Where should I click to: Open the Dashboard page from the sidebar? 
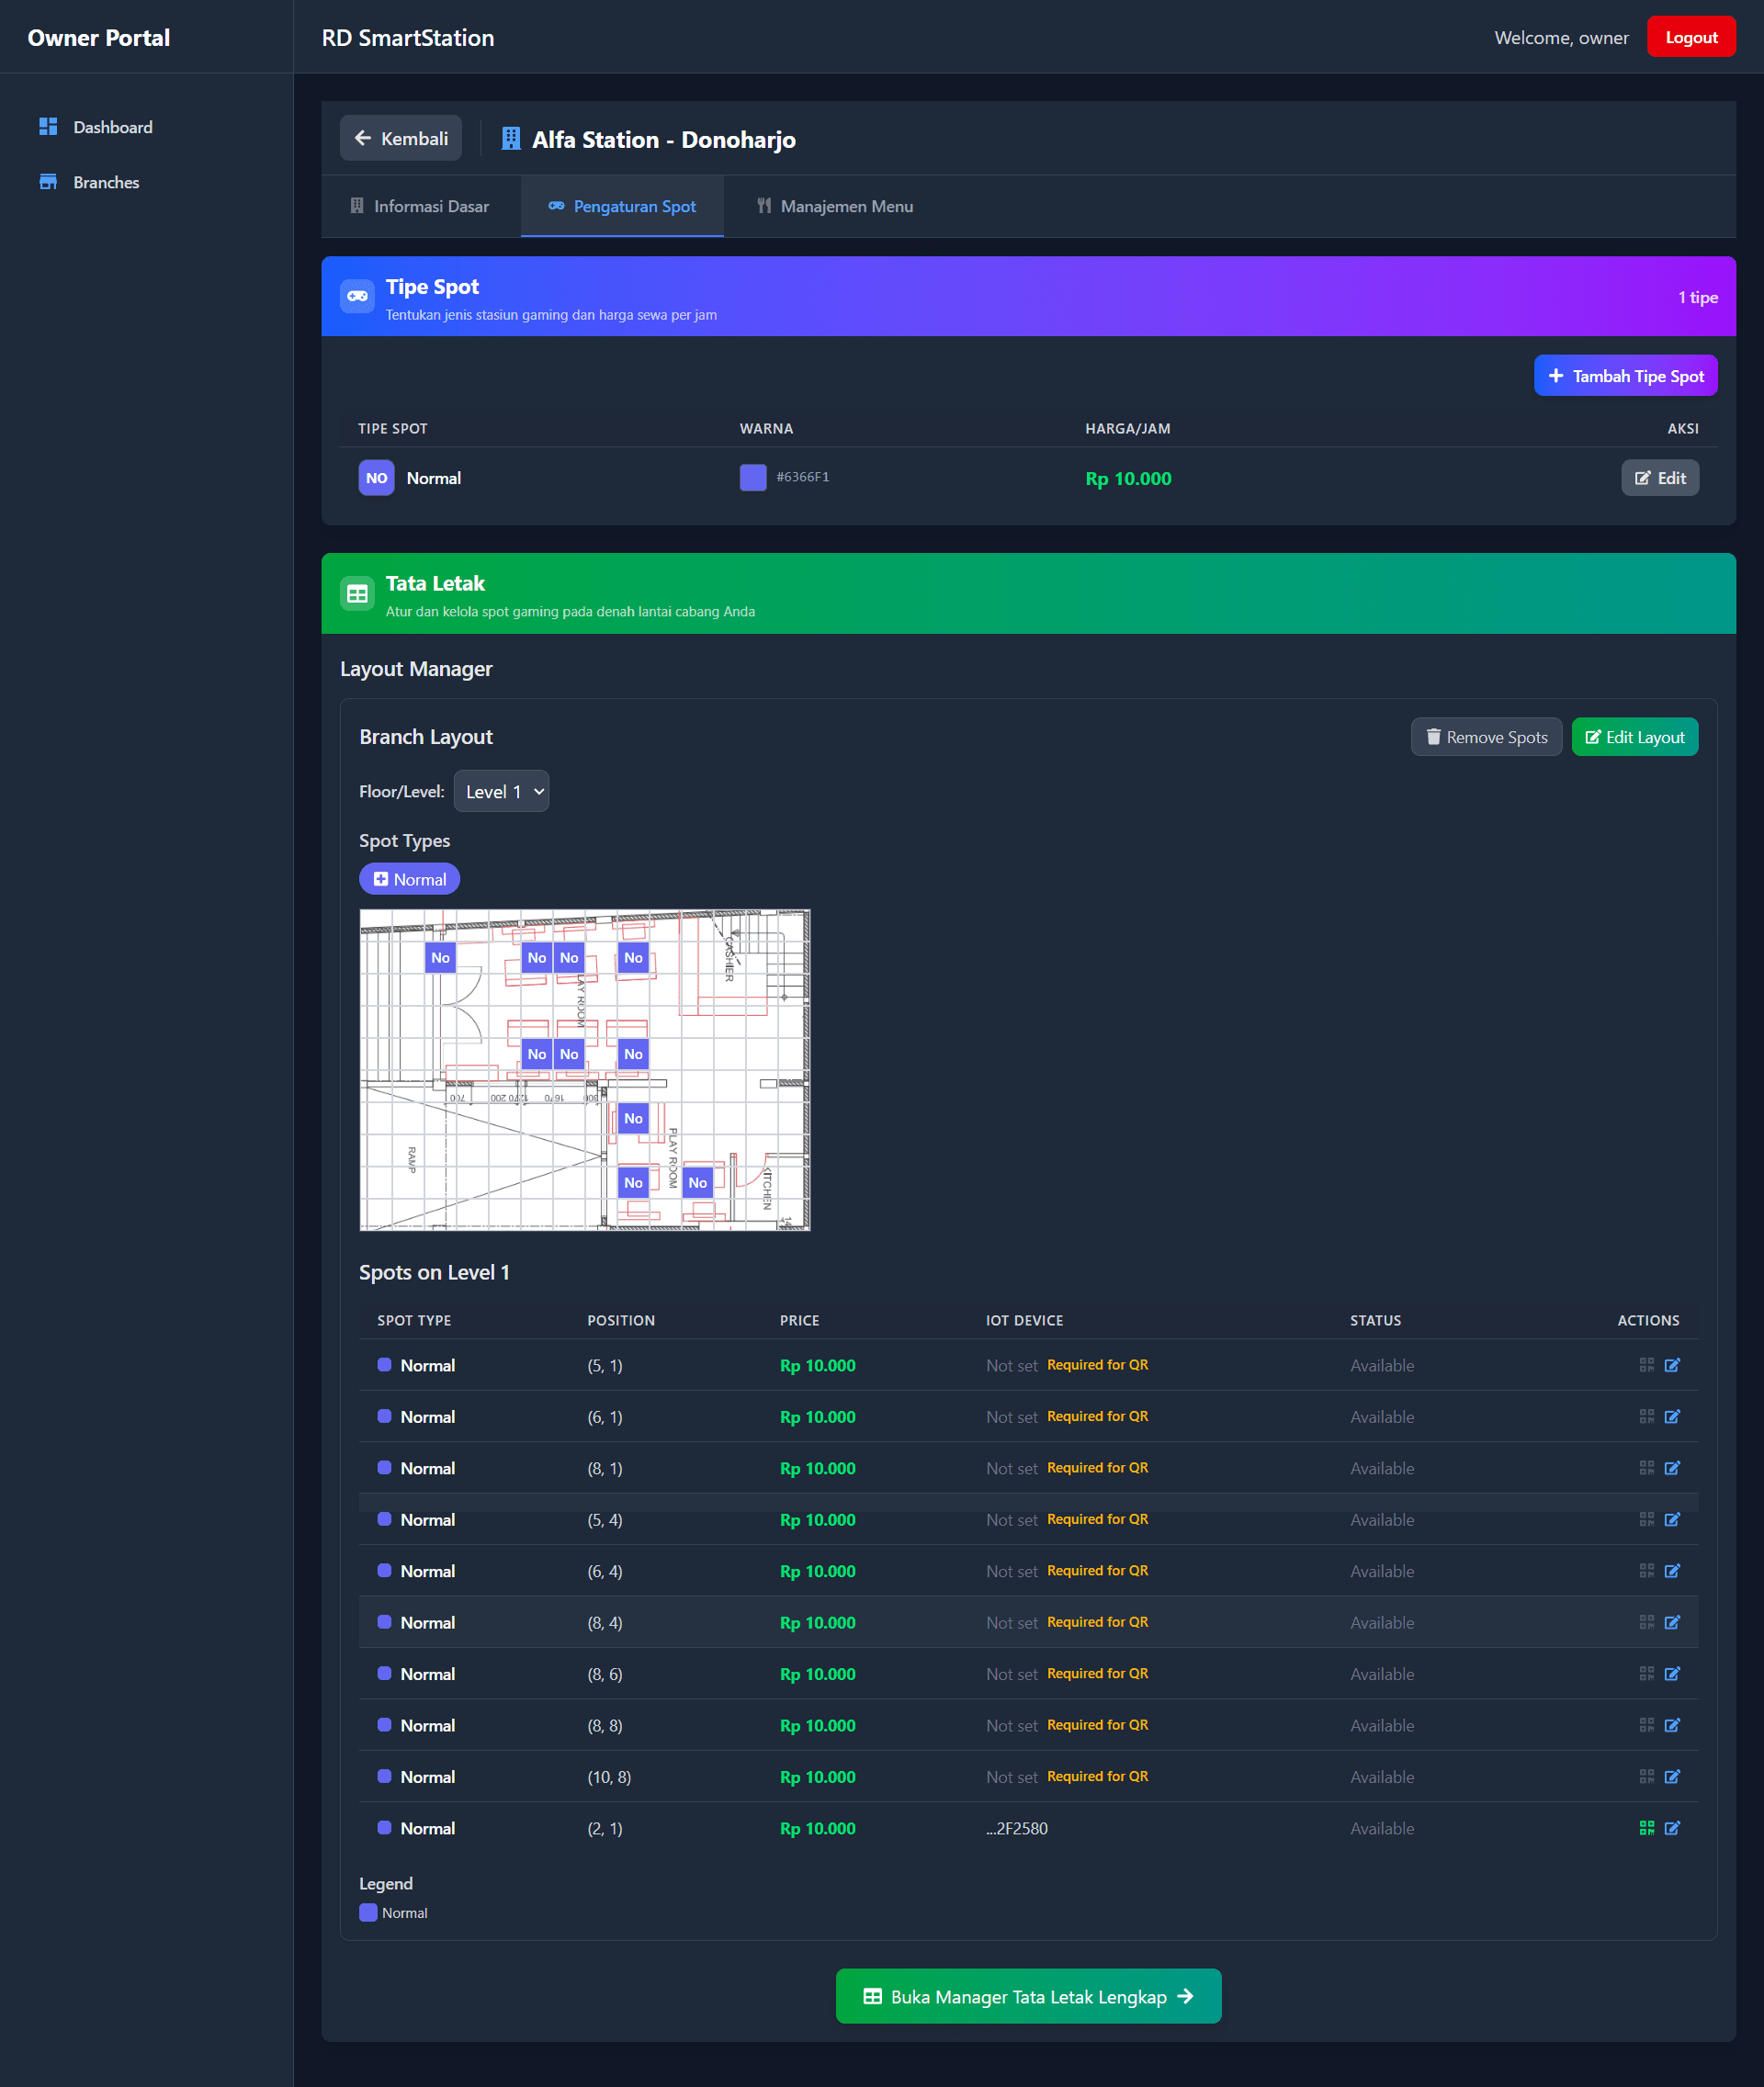pos(113,127)
